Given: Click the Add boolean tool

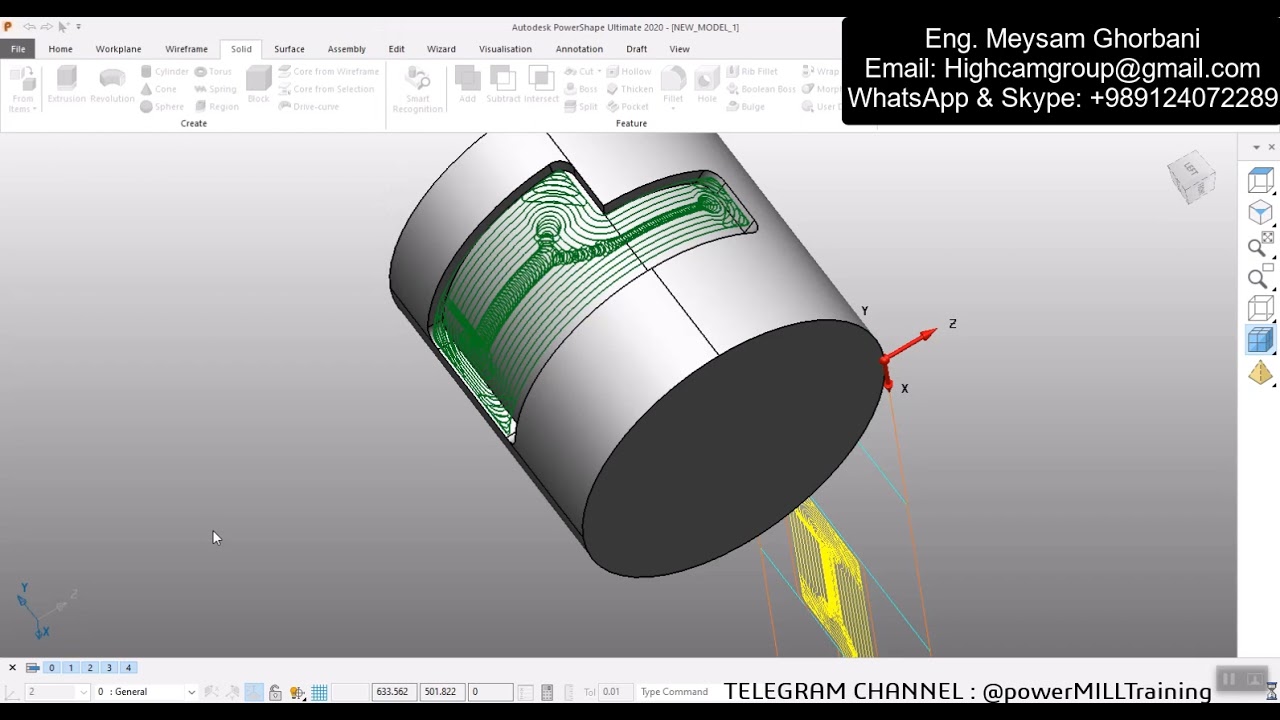Looking at the screenshot, I should click(467, 85).
